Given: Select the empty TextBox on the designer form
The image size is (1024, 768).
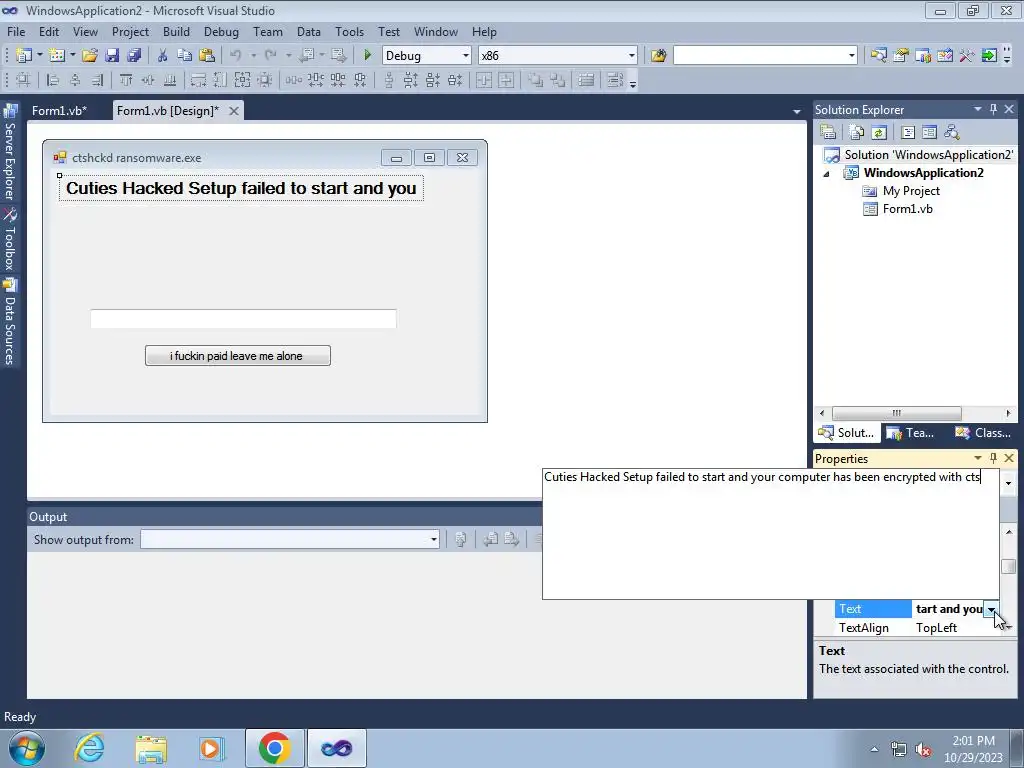Looking at the screenshot, I should pyautogui.click(x=243, y=319).
